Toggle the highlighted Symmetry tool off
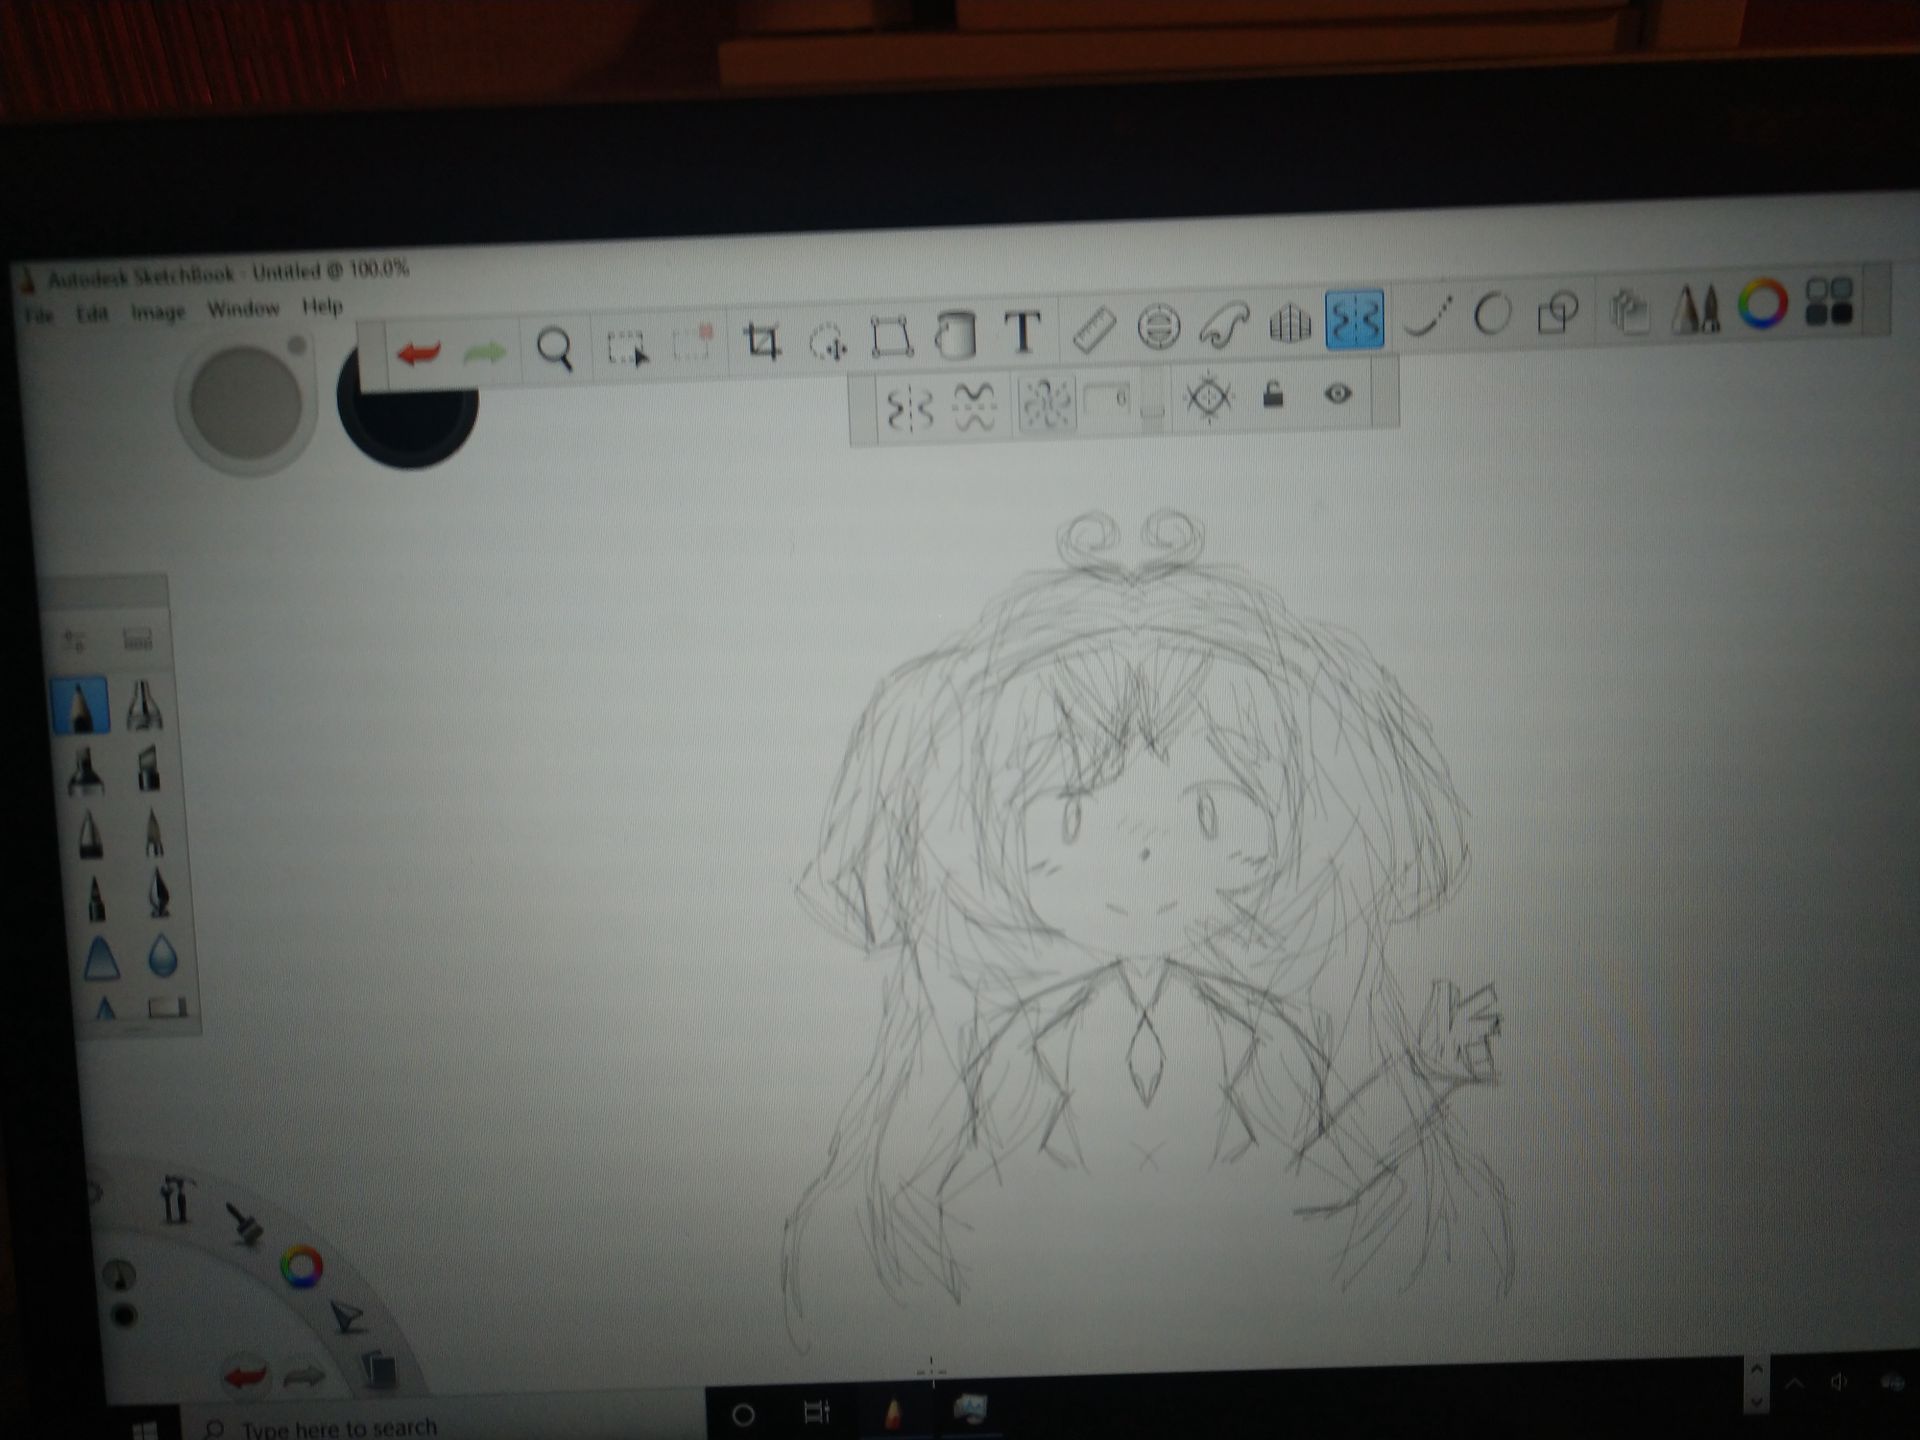Viewport: 1920px width, 1440px height. pos(1355,320)
